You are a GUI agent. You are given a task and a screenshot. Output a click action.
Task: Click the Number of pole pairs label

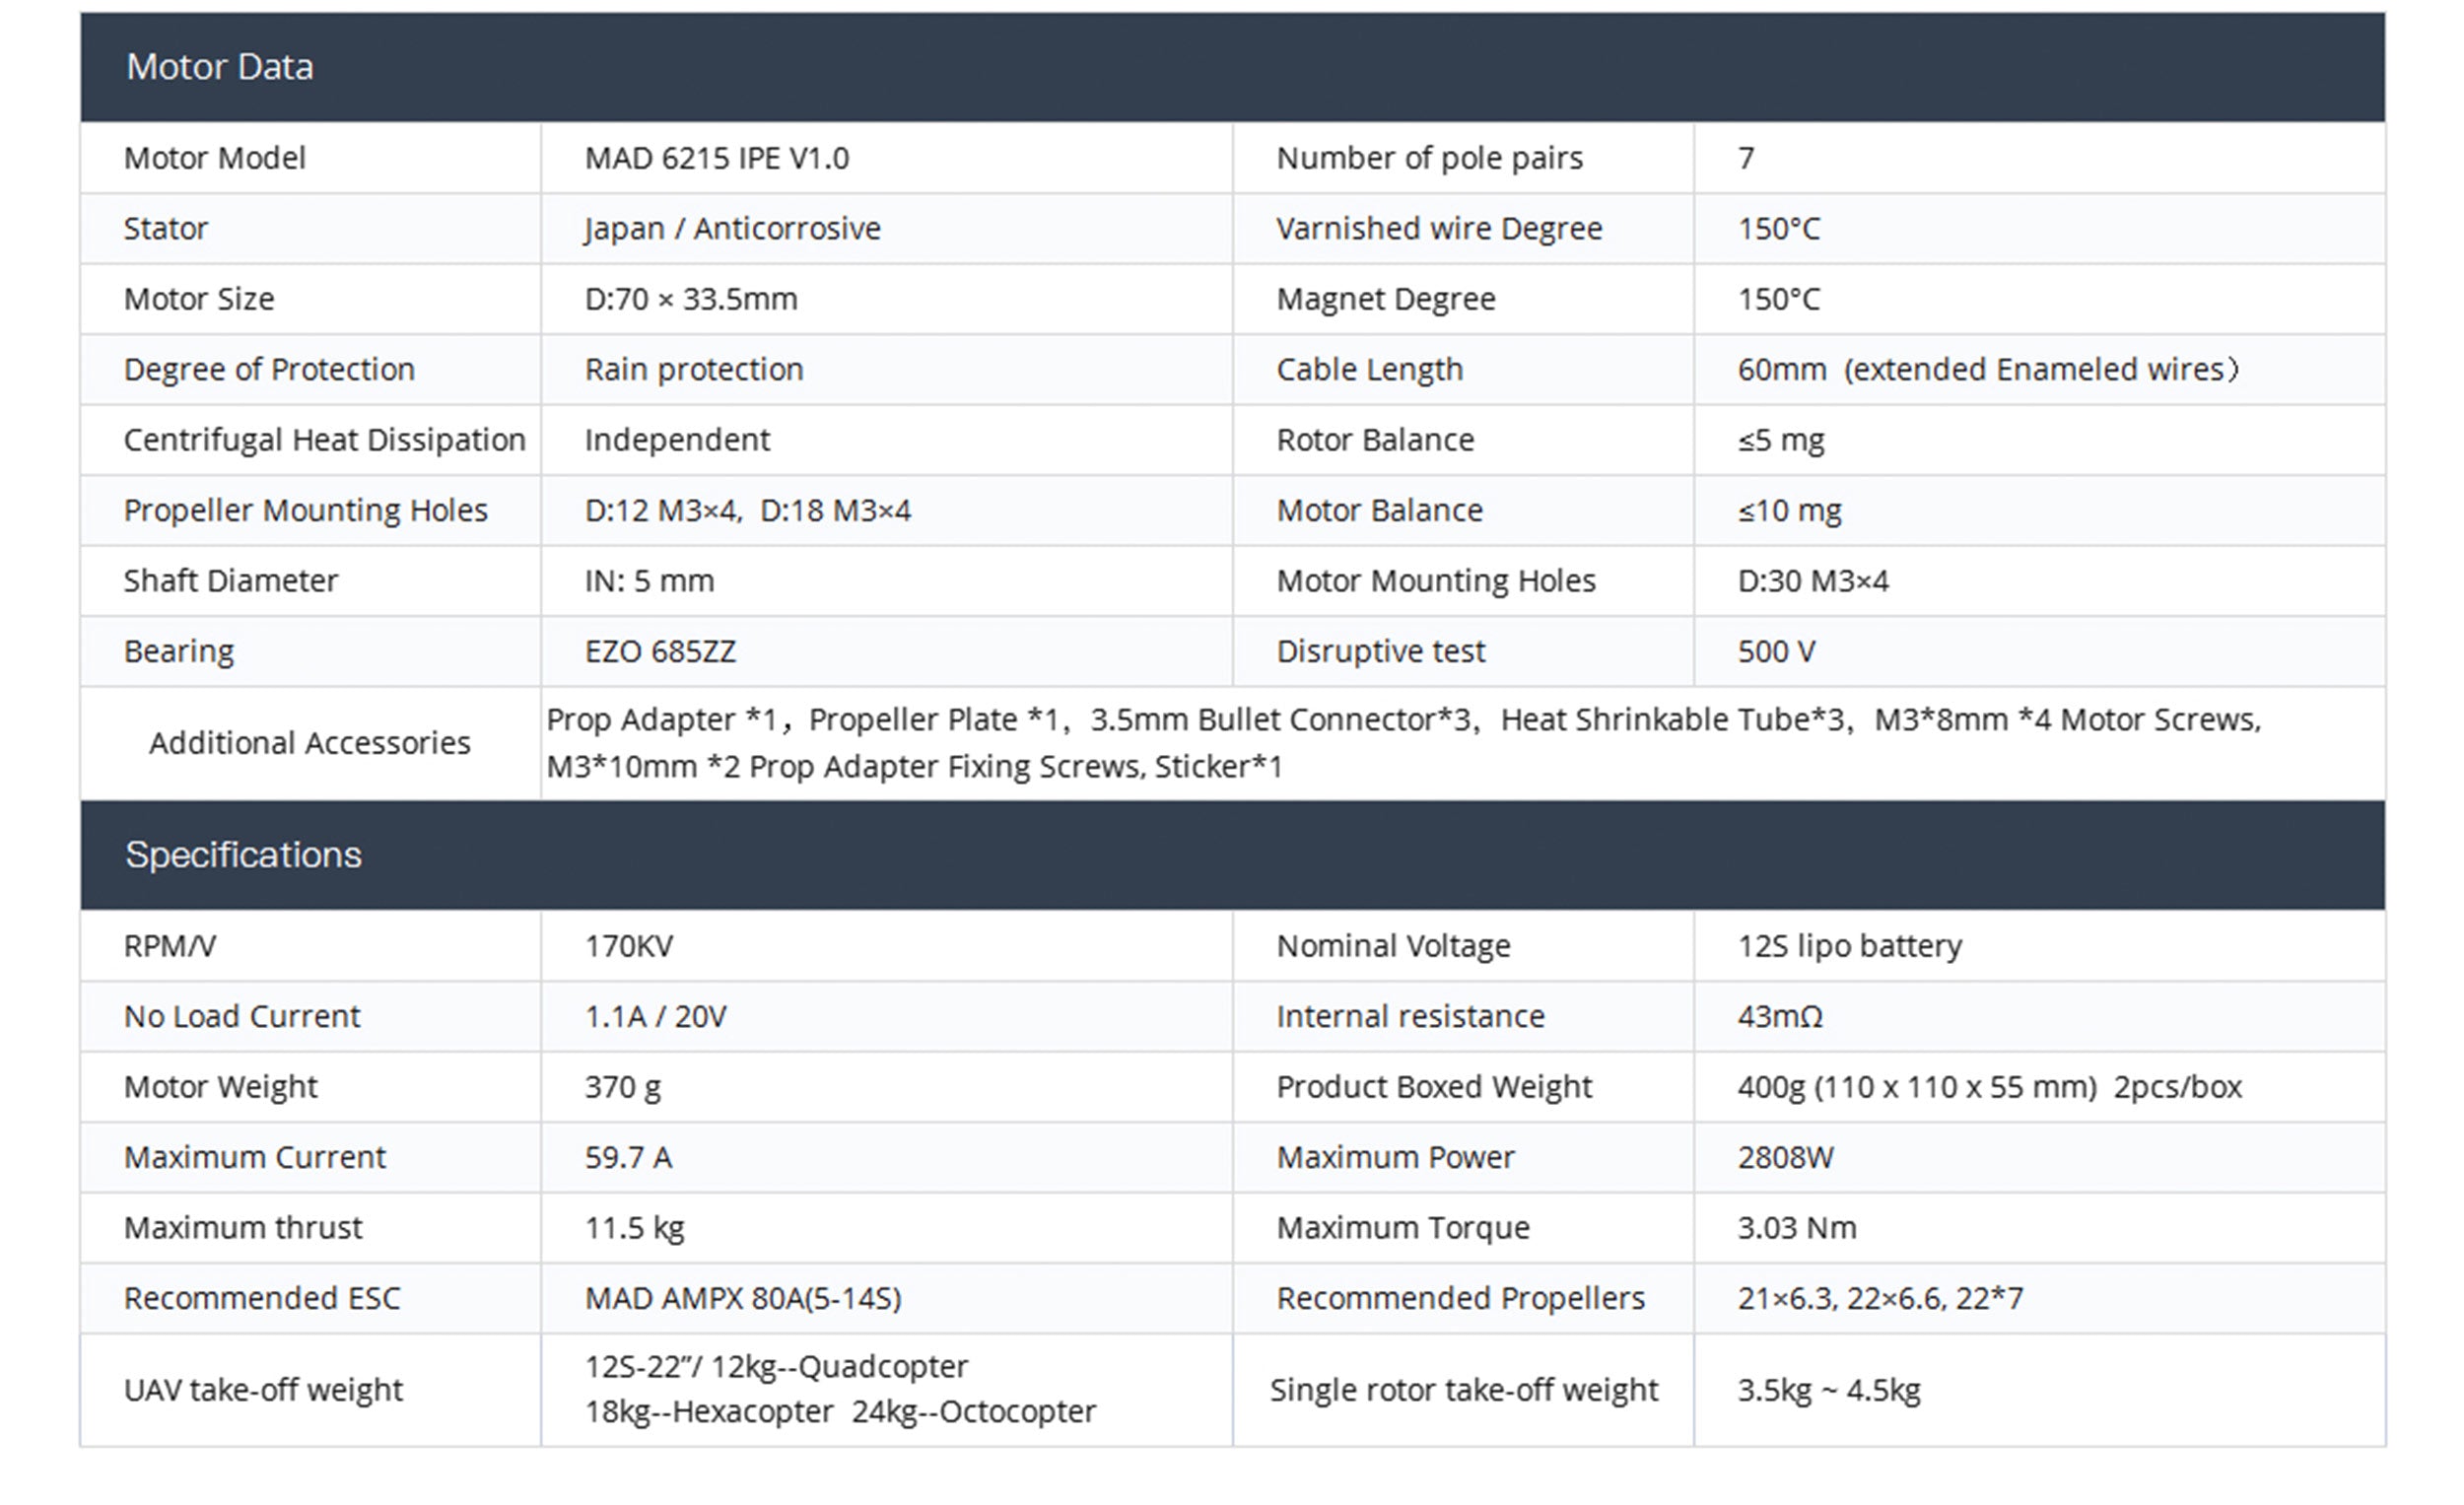click(x=1429, y=158)
